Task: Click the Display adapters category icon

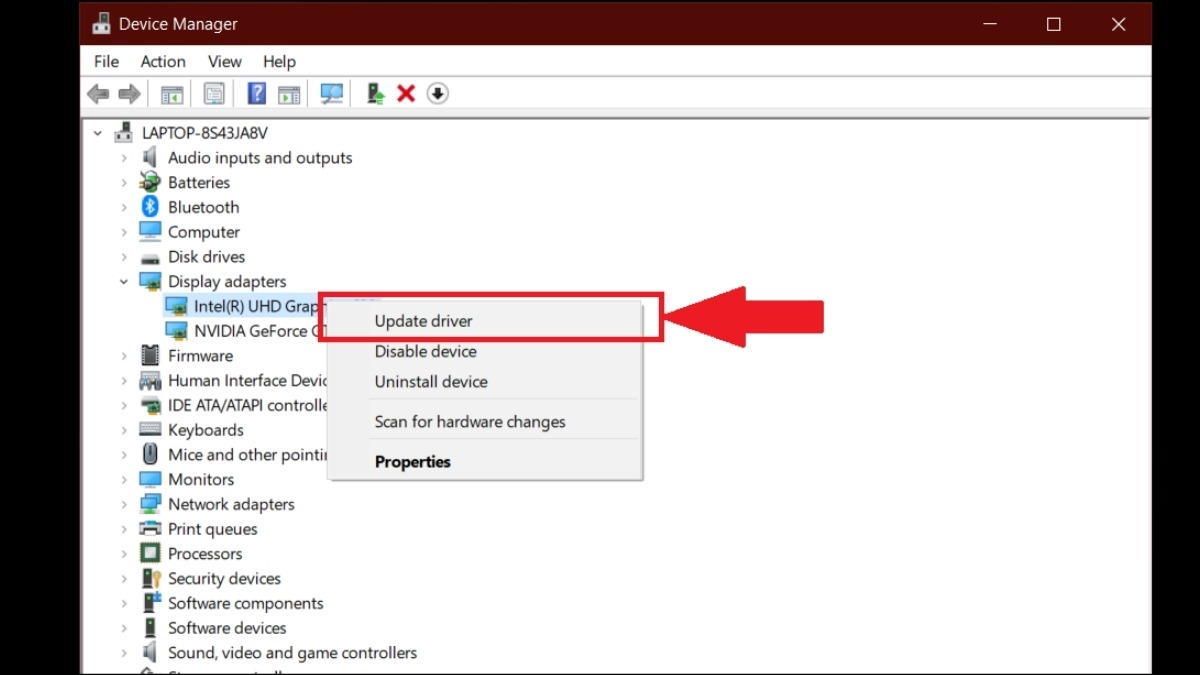Action: [150, 282]
